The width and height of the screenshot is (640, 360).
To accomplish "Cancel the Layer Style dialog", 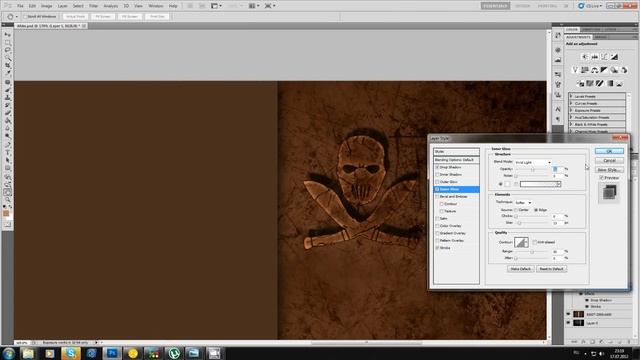I will coord(609,160).
